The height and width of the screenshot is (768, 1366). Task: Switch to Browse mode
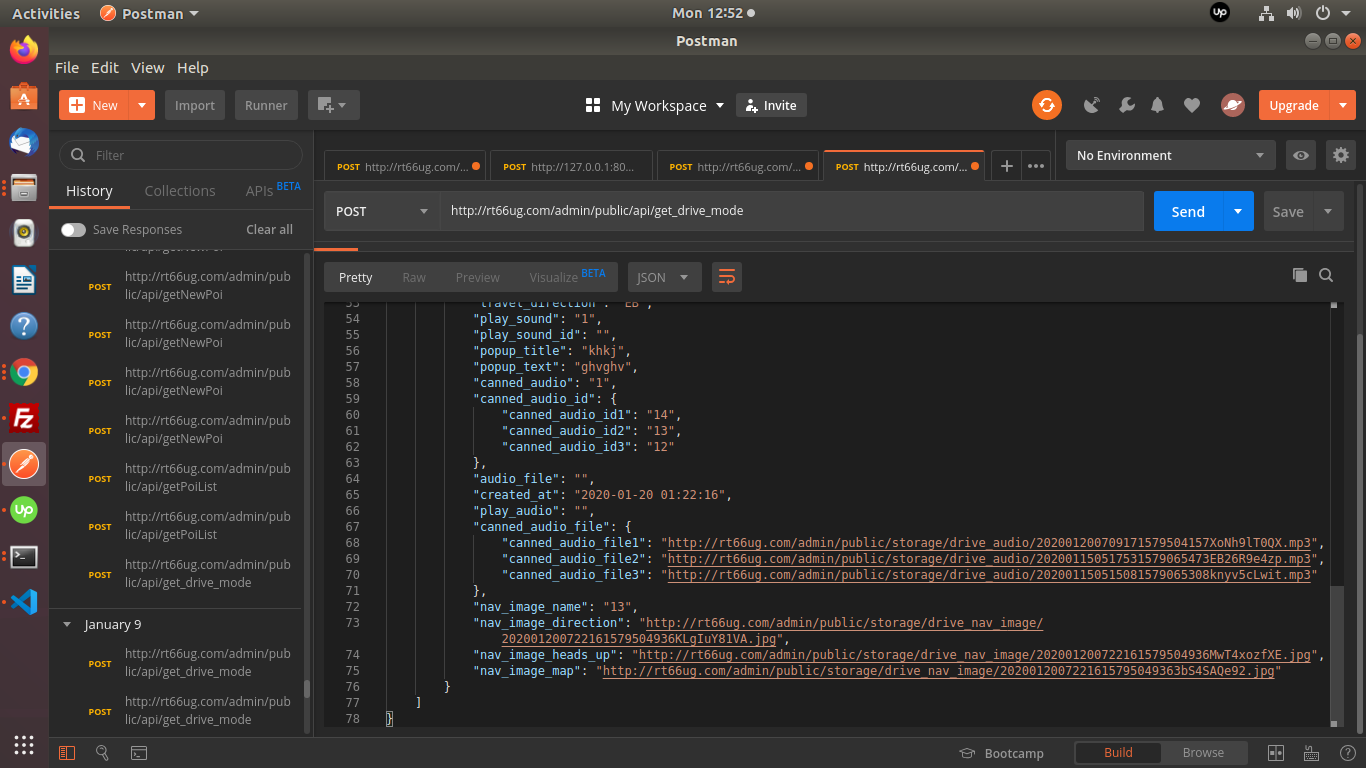point(1203,753)
